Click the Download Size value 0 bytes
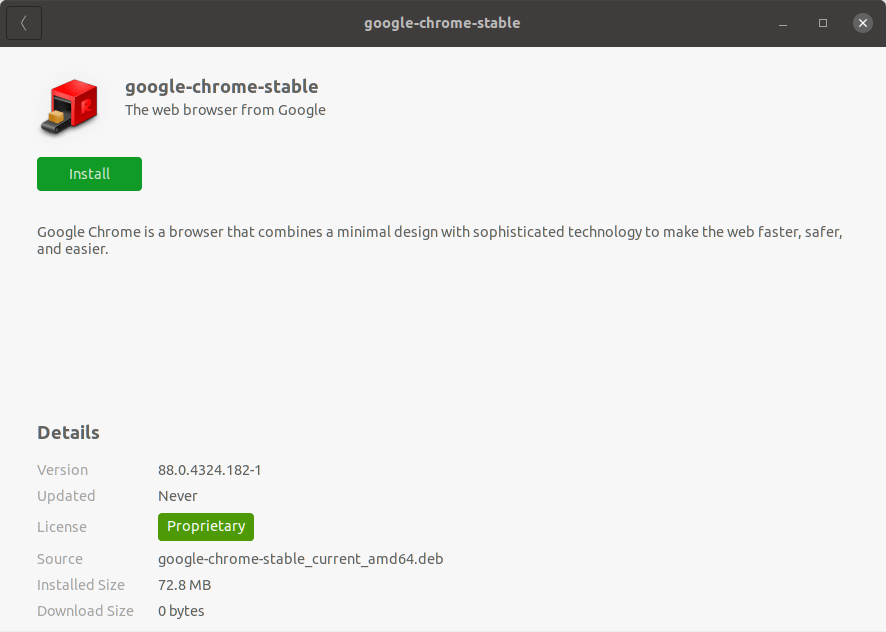The image size is (886, 632). 181,611
